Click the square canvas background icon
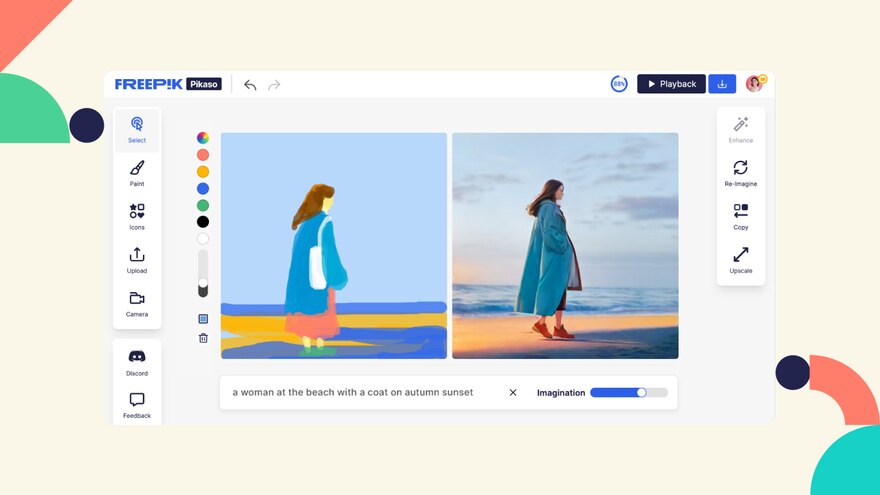Image resolution: width=880 pixels, height=495 pixels. pos(203,319)
